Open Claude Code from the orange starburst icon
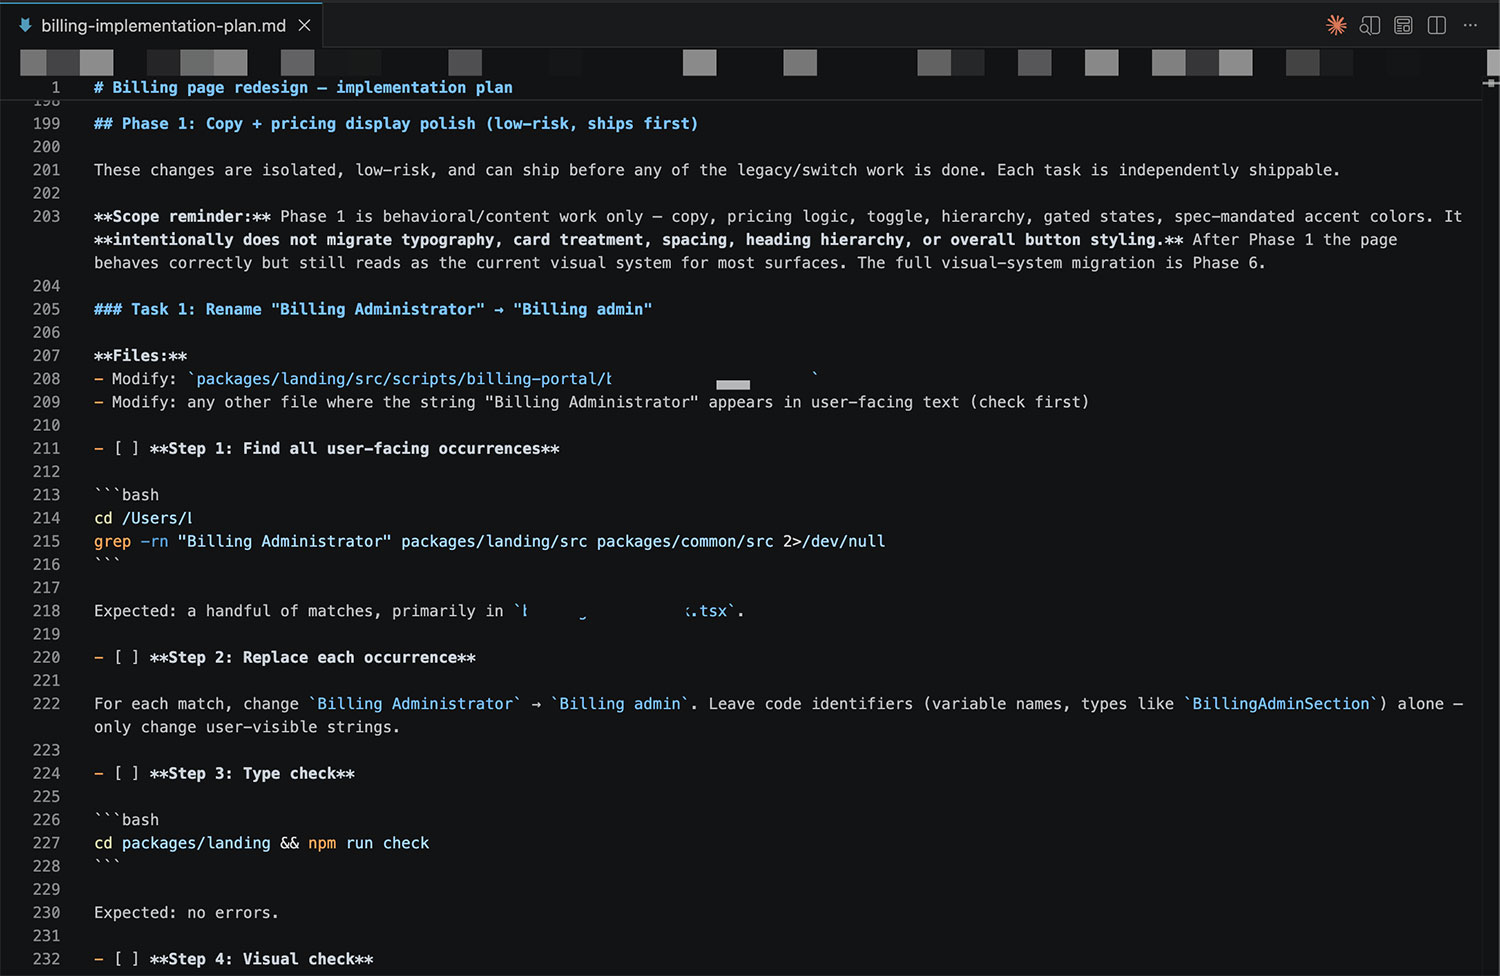This screenshot has width=1500, height=976. 1336,25
